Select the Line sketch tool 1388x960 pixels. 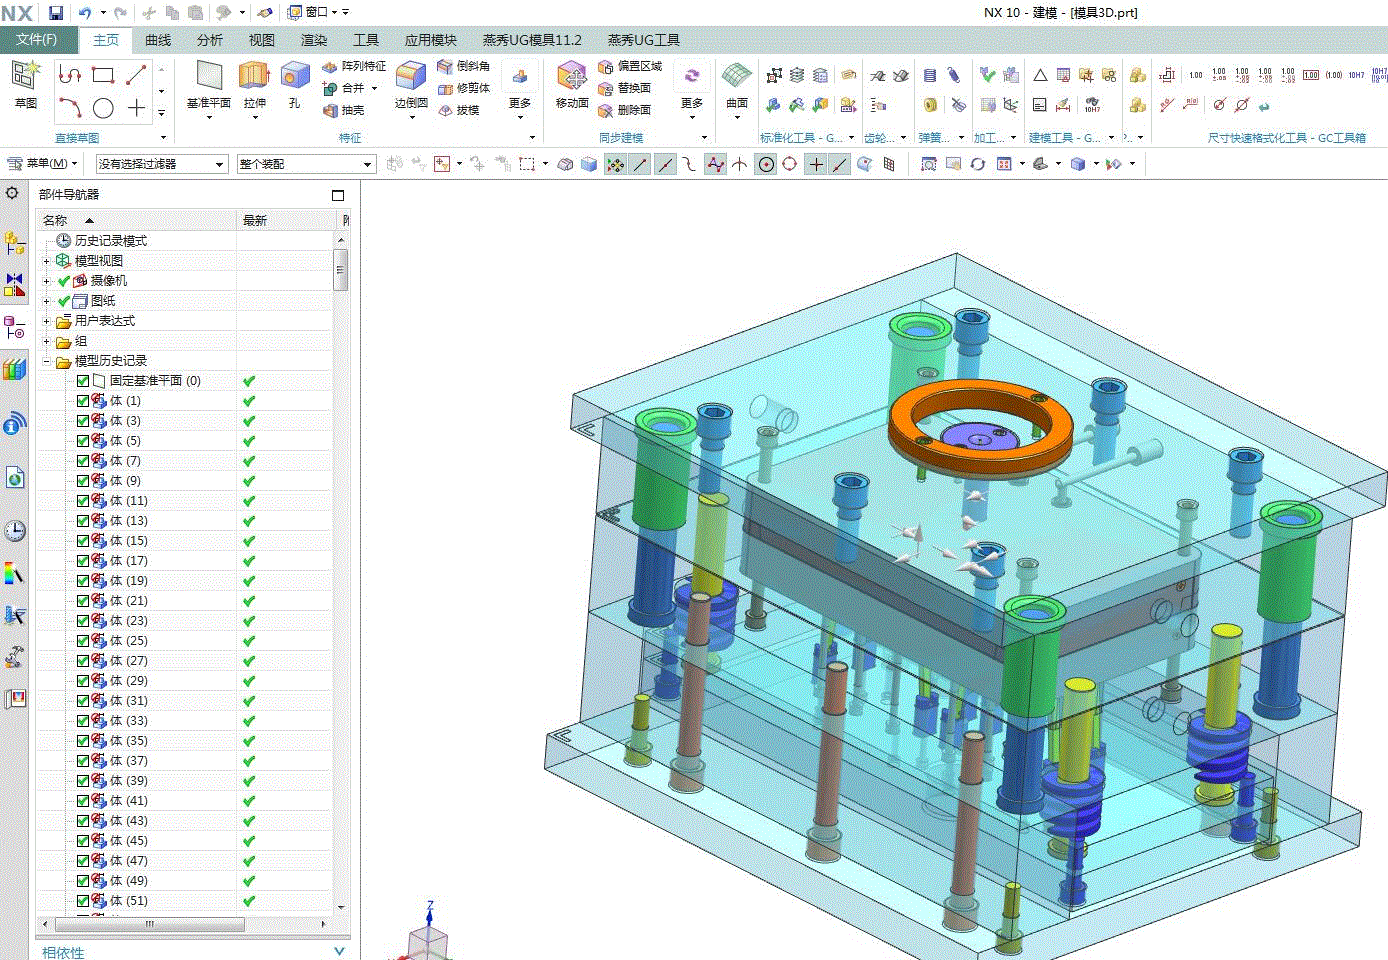tap(137, 74)
